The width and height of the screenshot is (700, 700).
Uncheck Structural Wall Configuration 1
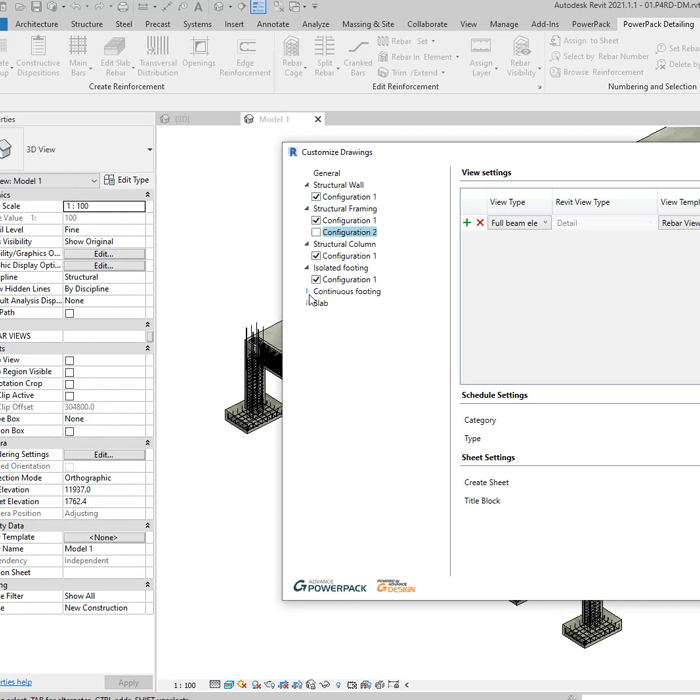click(x=316, y=197)
